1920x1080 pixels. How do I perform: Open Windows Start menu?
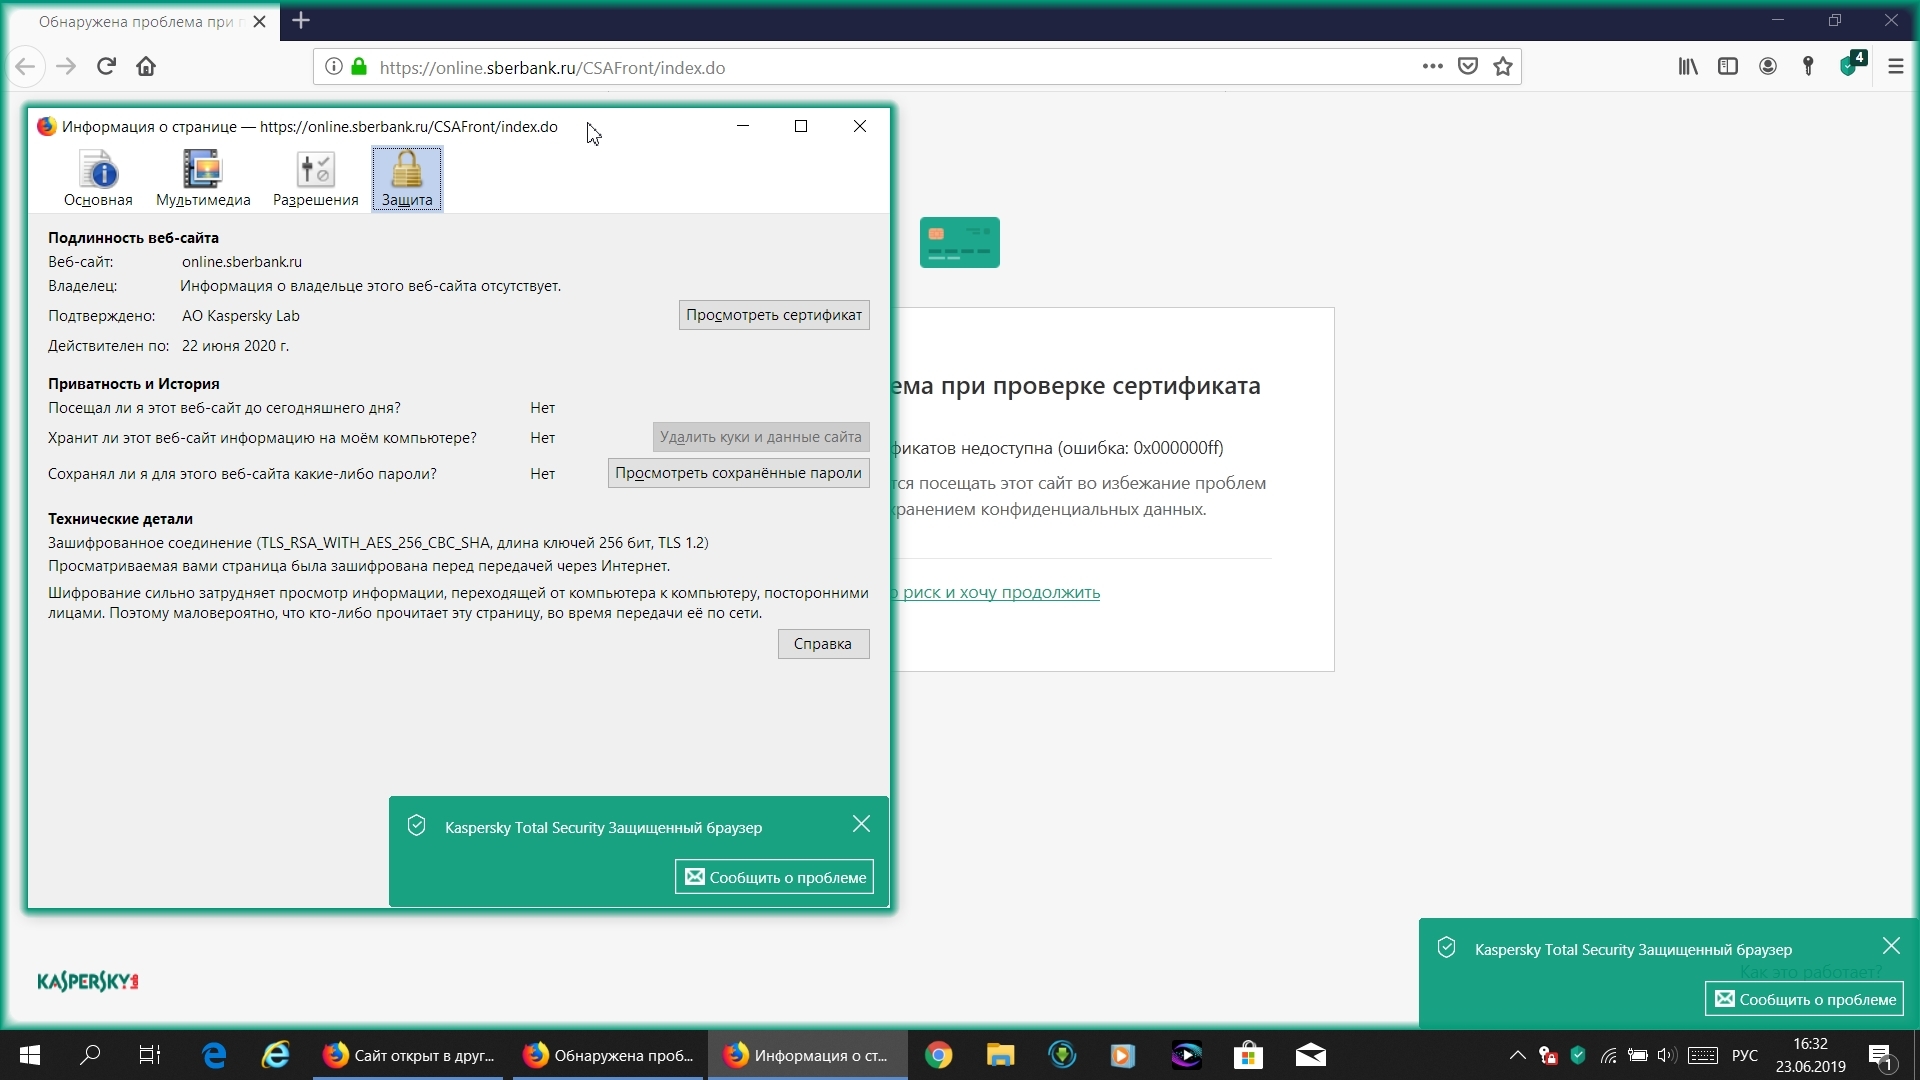pyautogui.click(x=29, y=1055)
